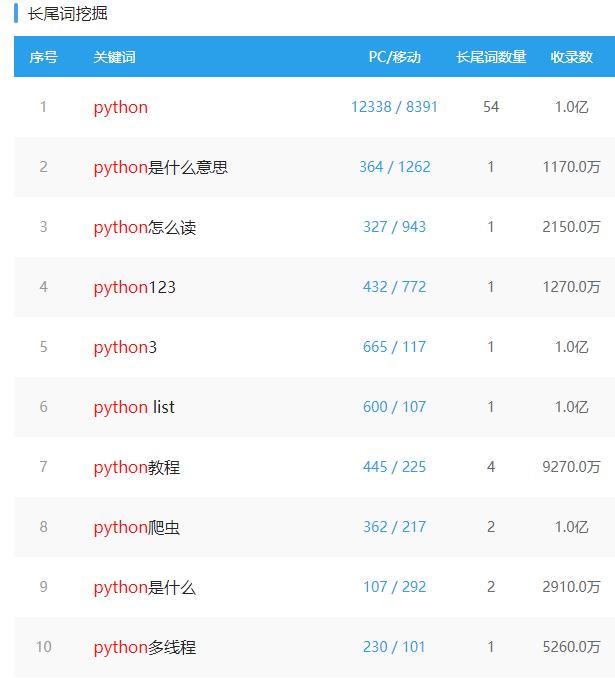The image size is (615, 678).
Task: Click the 长尾词数量 column header
Action: [x=491, y=57]
